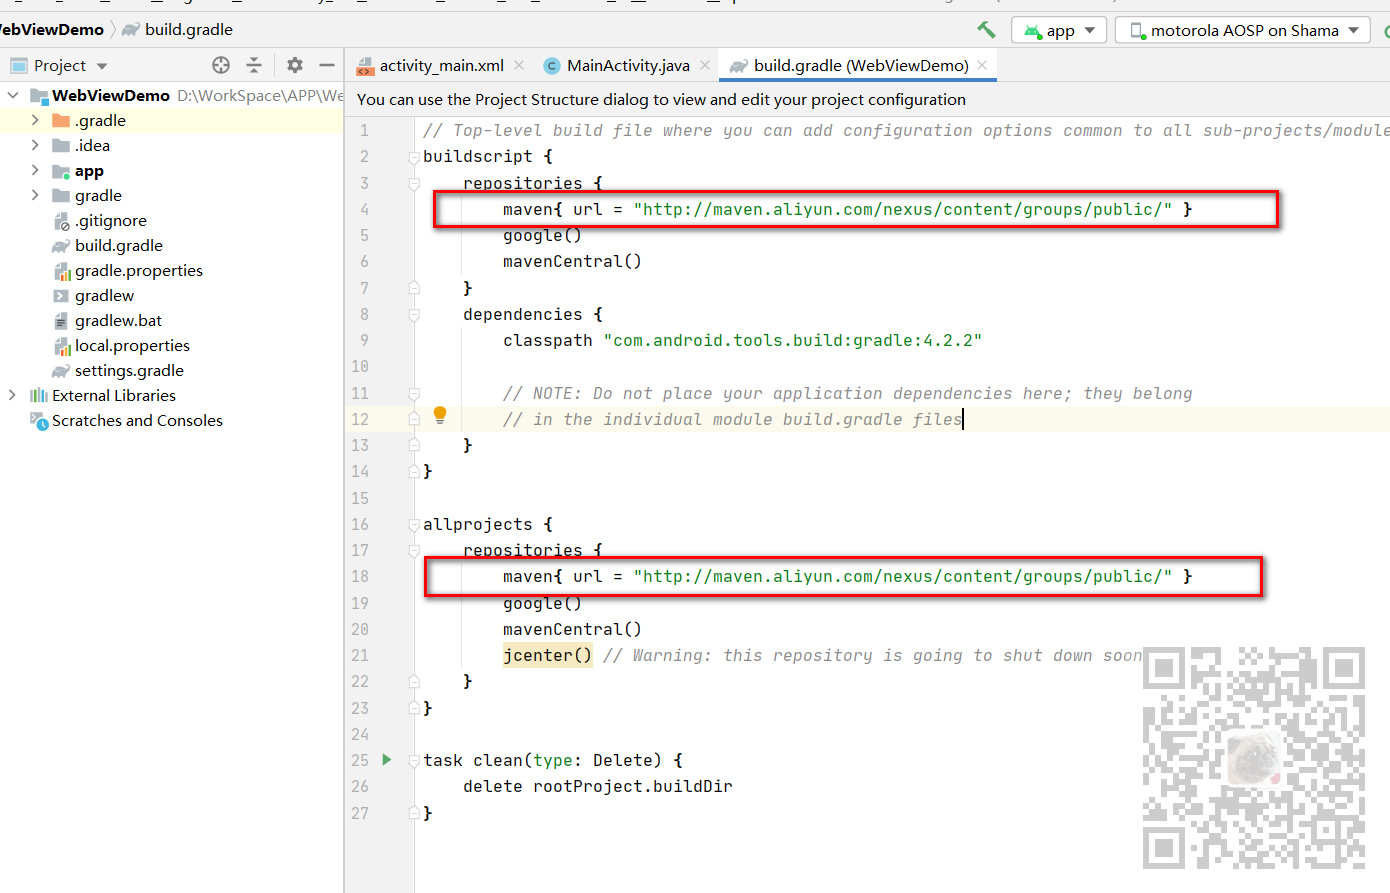Expand the gradle folder
This screenshot has width=1390, height=893.
[x=35, y=195]
